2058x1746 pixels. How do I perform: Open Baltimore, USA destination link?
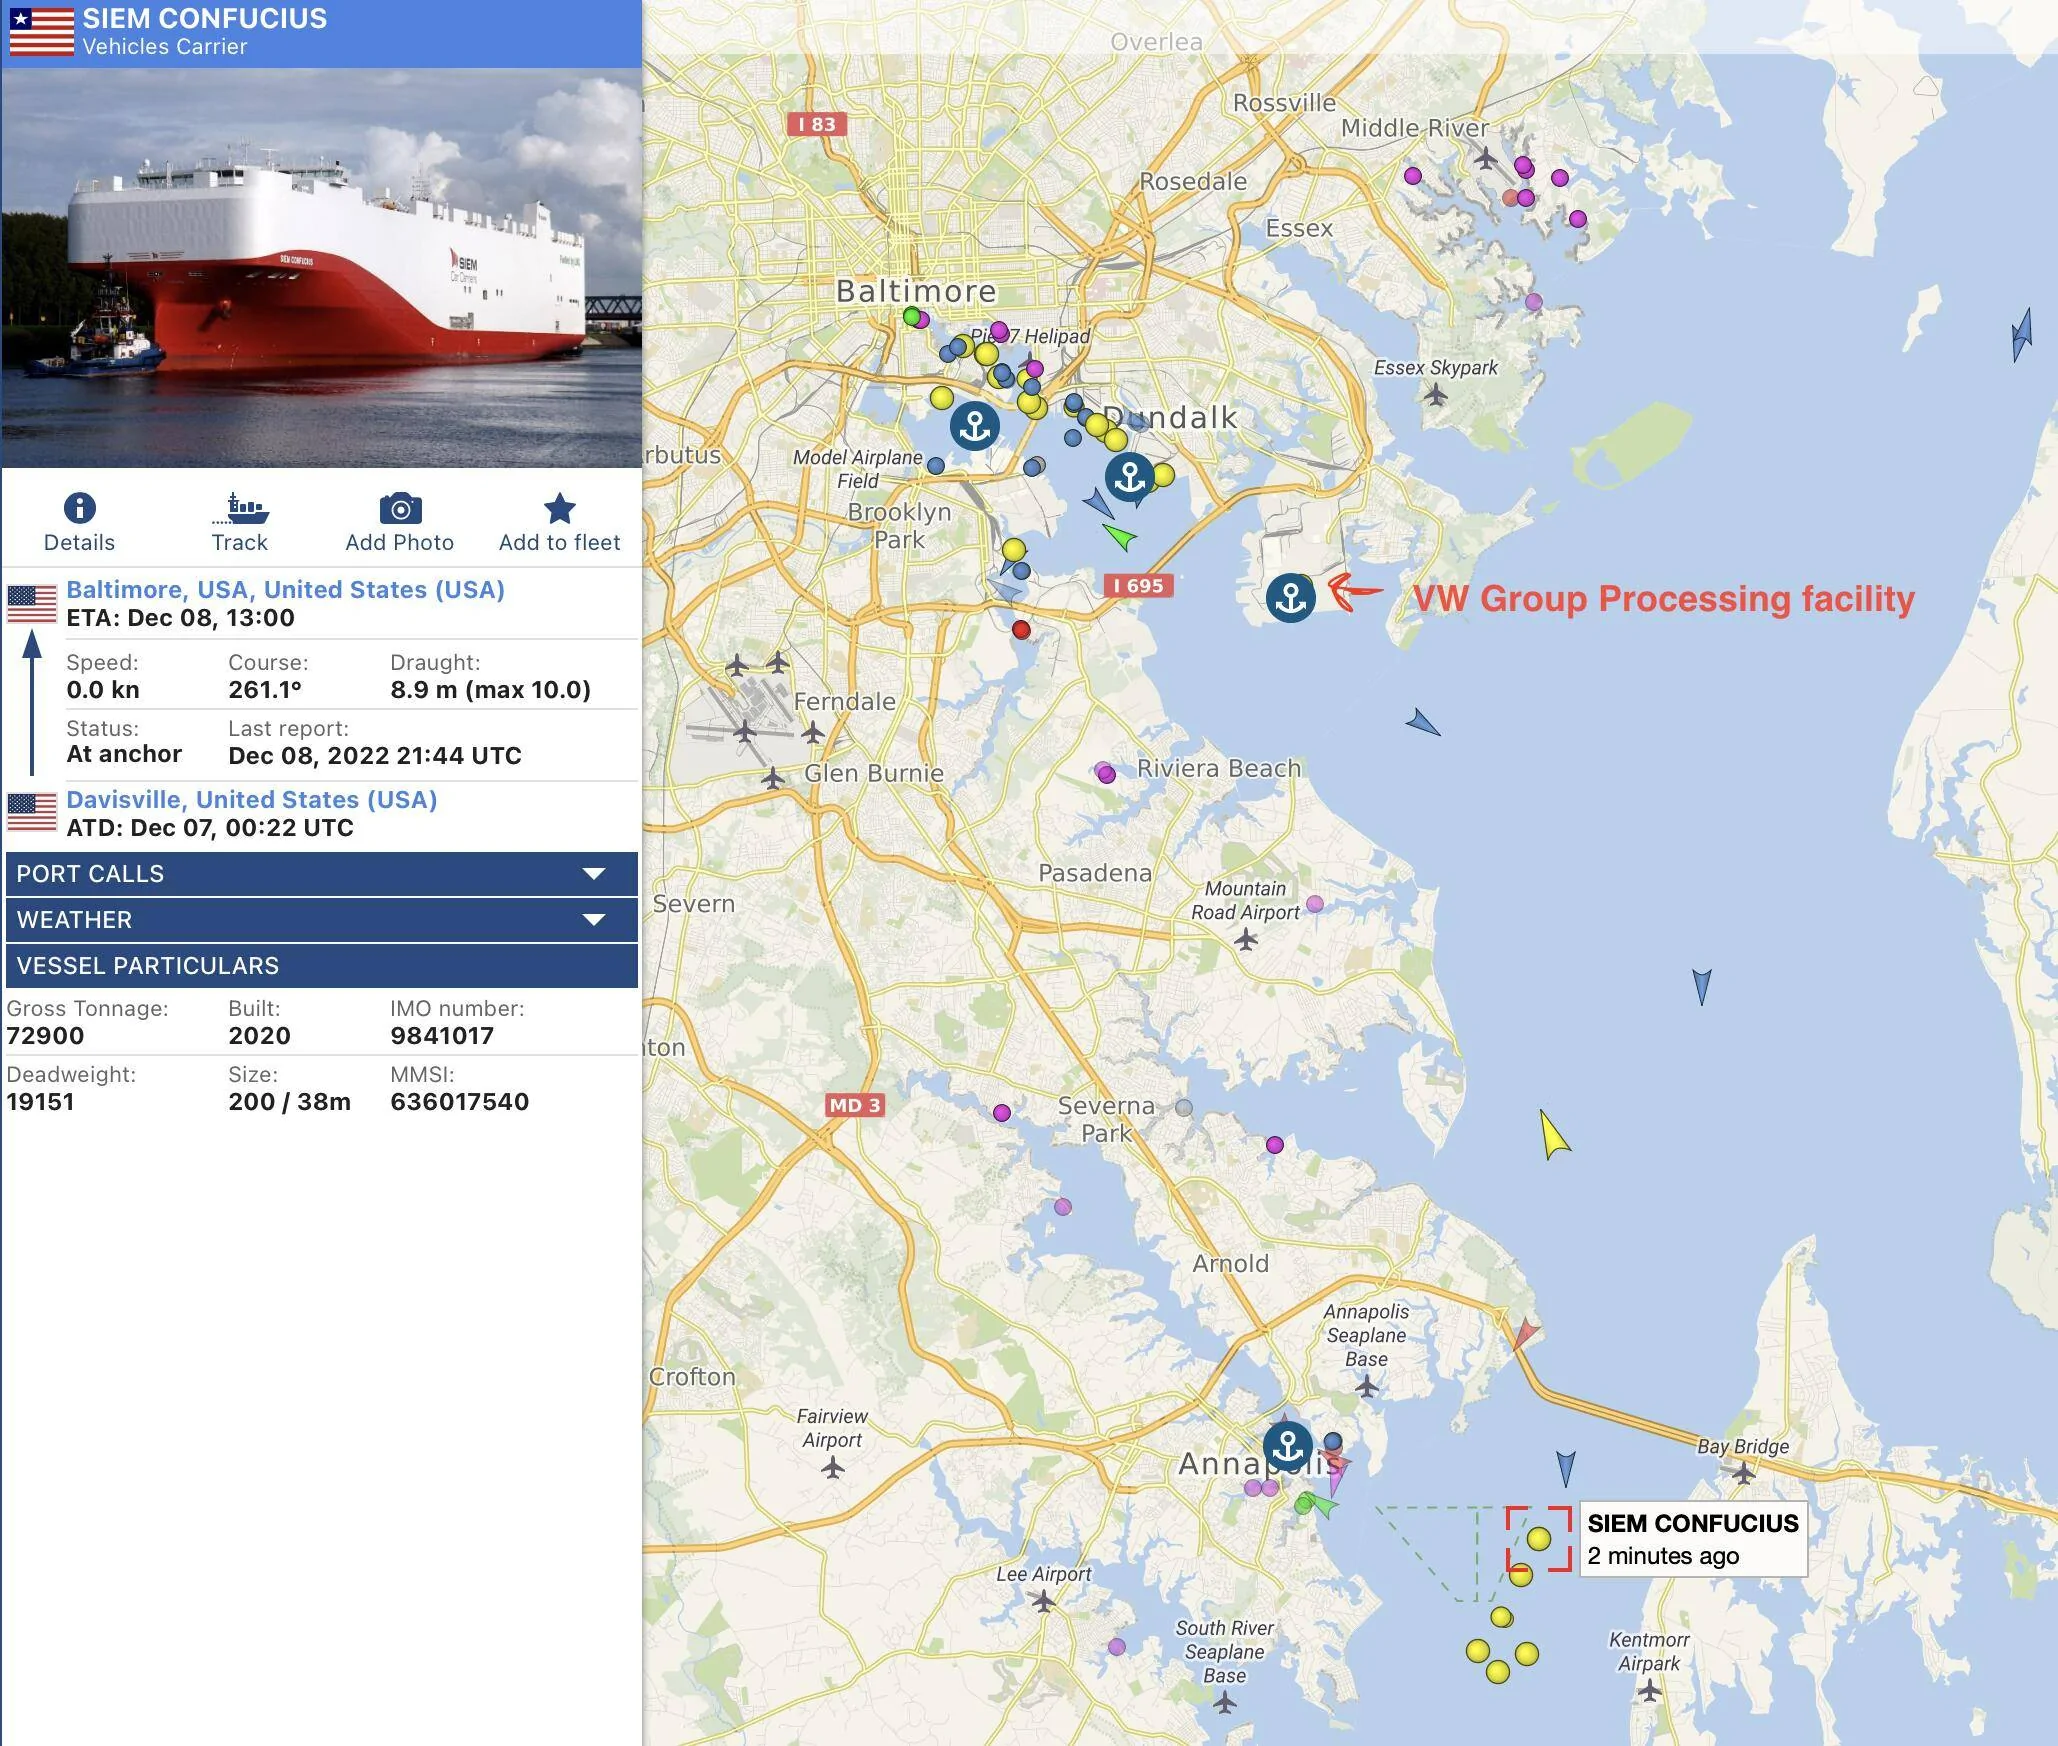(285, 590)
